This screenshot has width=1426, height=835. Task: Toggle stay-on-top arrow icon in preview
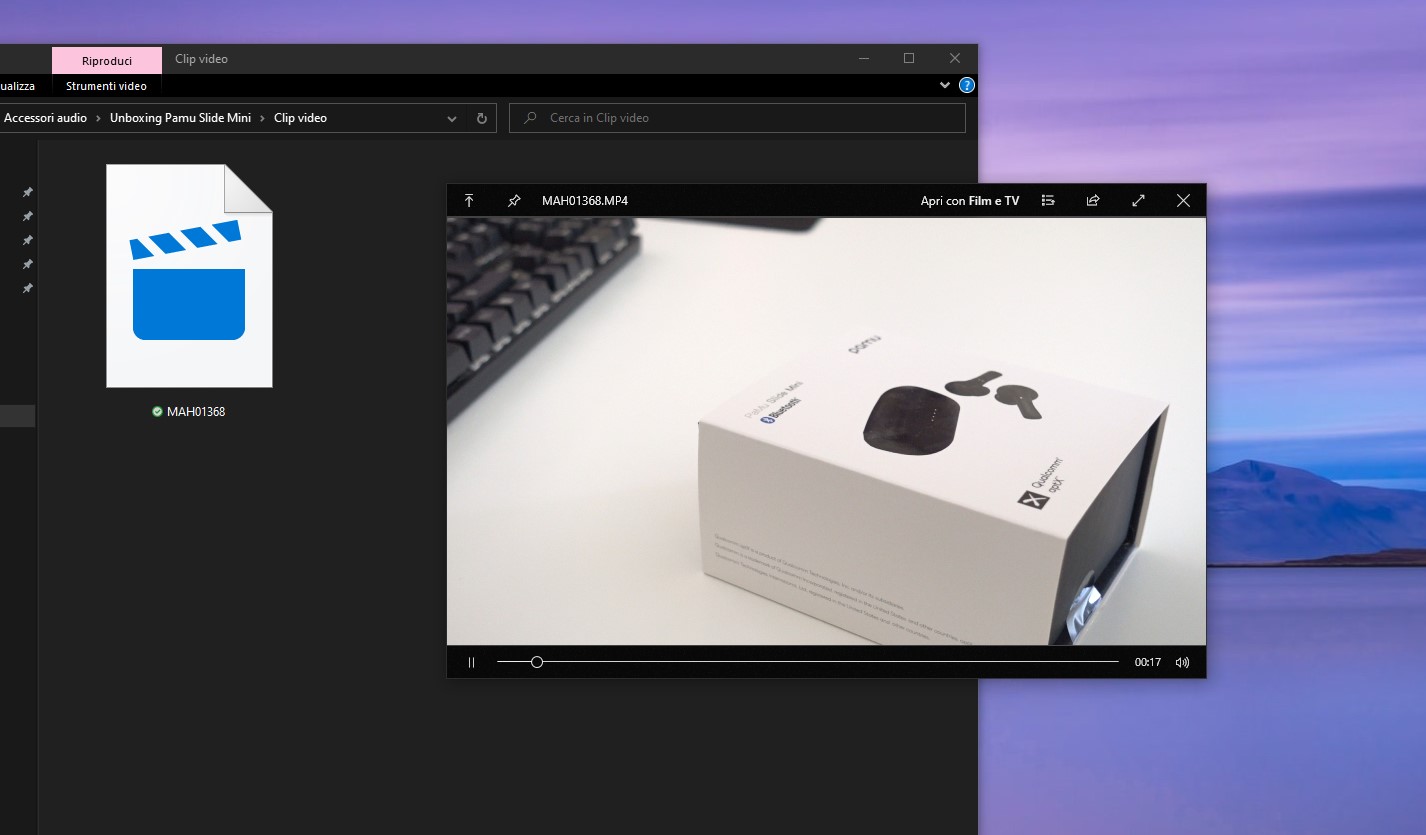469,200
